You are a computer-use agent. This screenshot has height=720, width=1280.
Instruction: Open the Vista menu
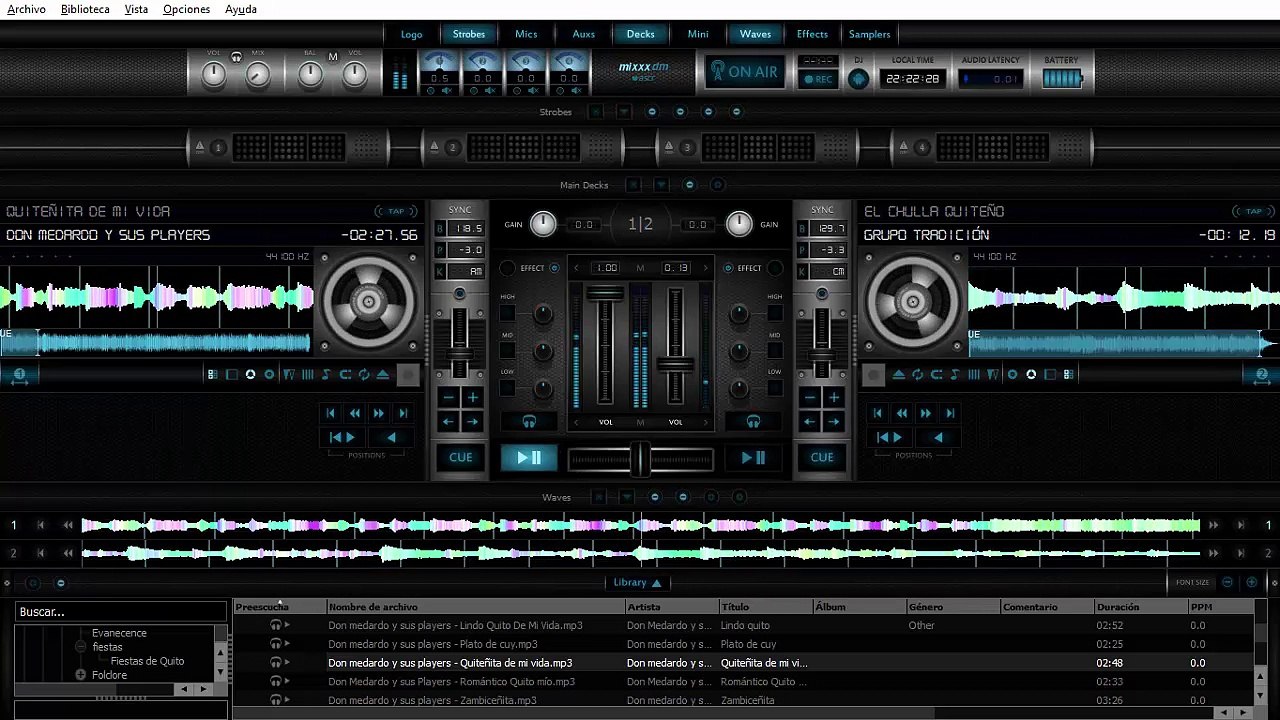click(137, 9)
